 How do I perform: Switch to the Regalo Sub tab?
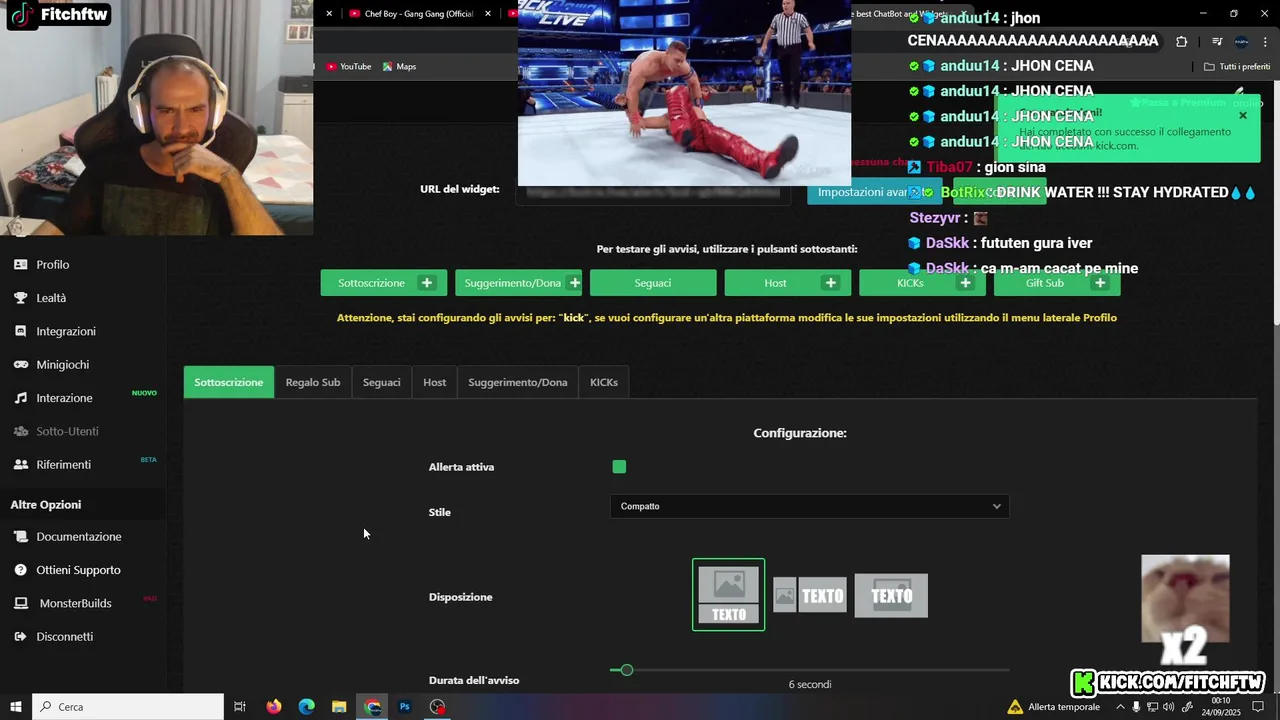313,382
